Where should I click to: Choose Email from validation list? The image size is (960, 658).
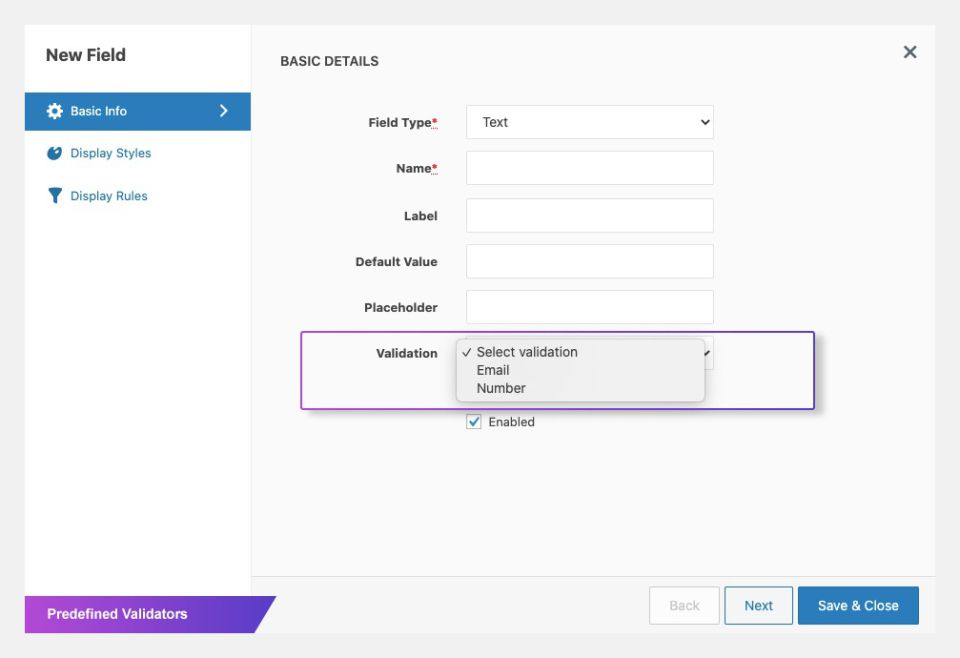coord(493,370)
